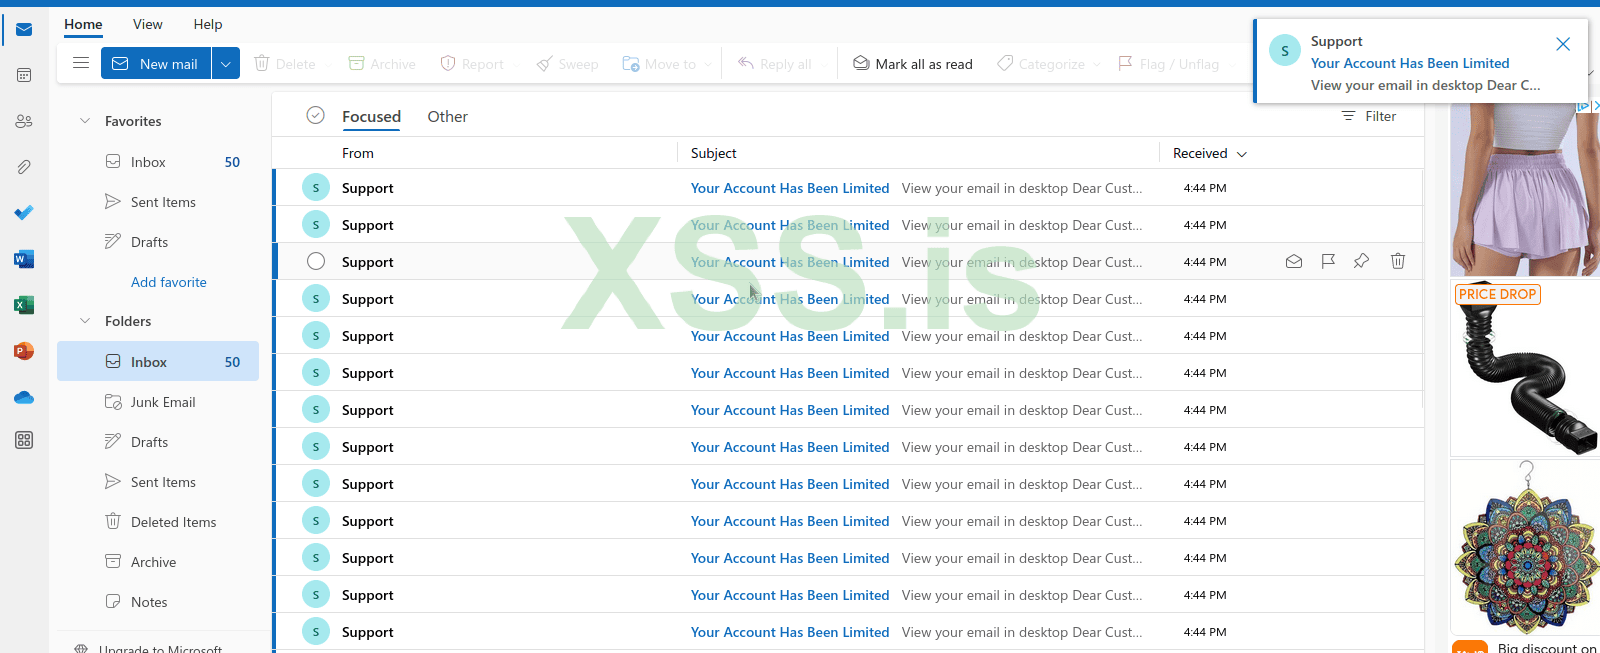Collapse the Folders section
The image size is (1600, 653).
tap(85, 321)
